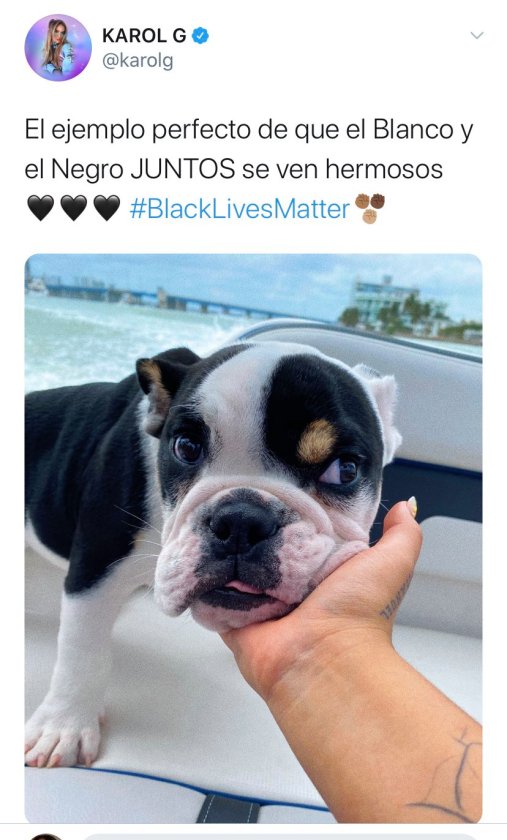
Task: Click the third black heart emoji
Action: (x=107, y=208)
